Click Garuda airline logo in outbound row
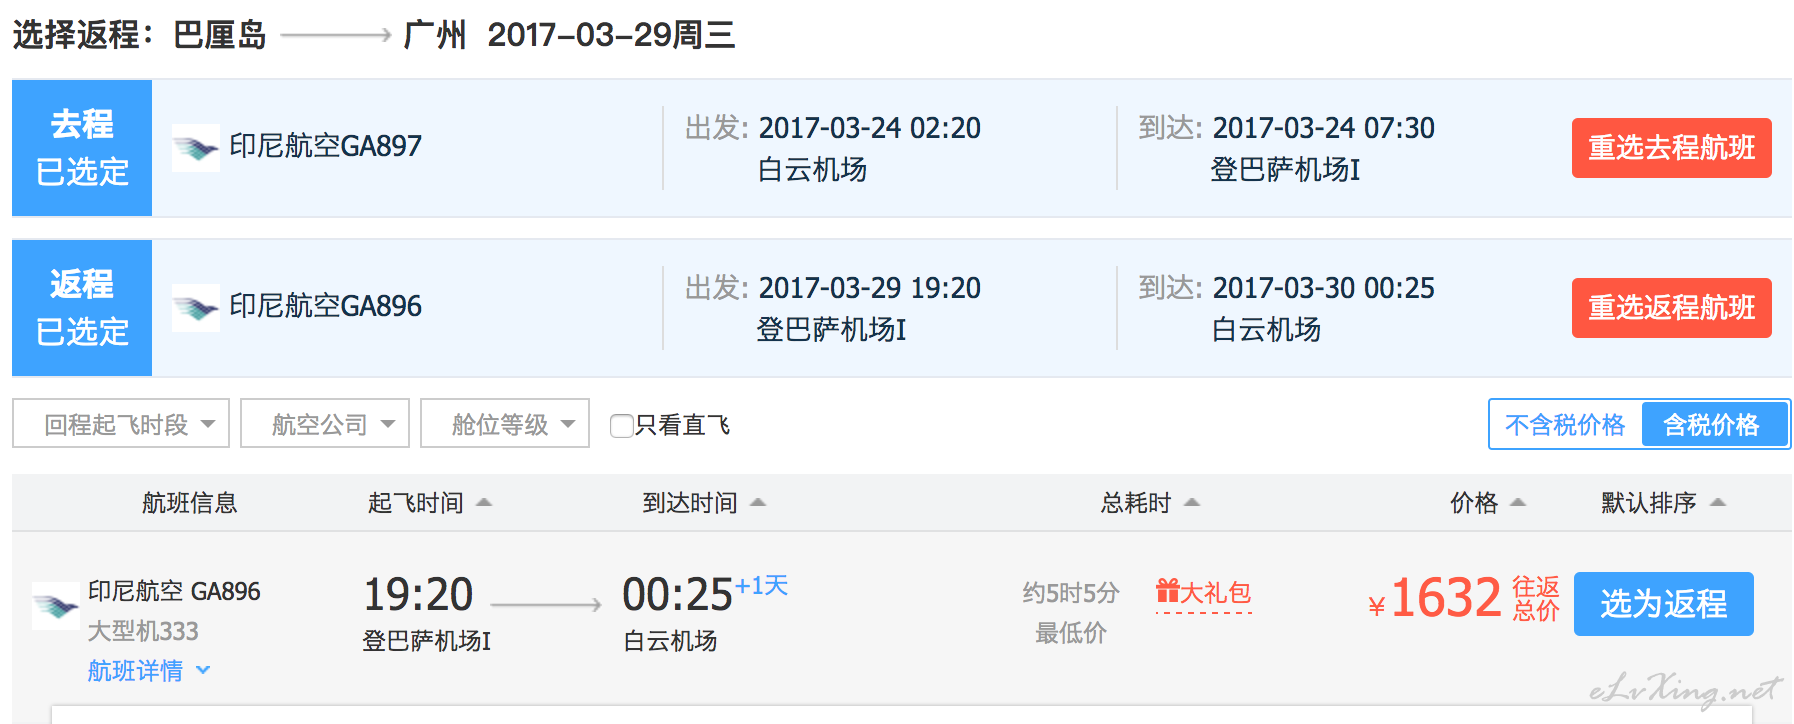The image size is (1794, 724). point(196,148)
